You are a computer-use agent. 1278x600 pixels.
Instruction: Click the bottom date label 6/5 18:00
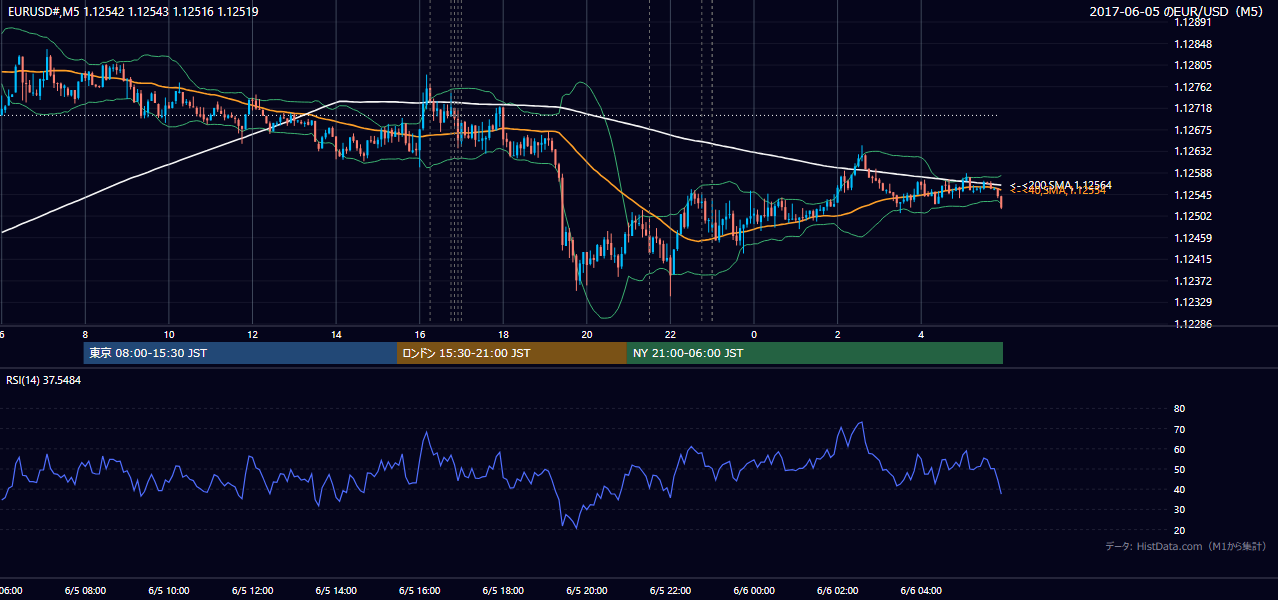point(503,590)
